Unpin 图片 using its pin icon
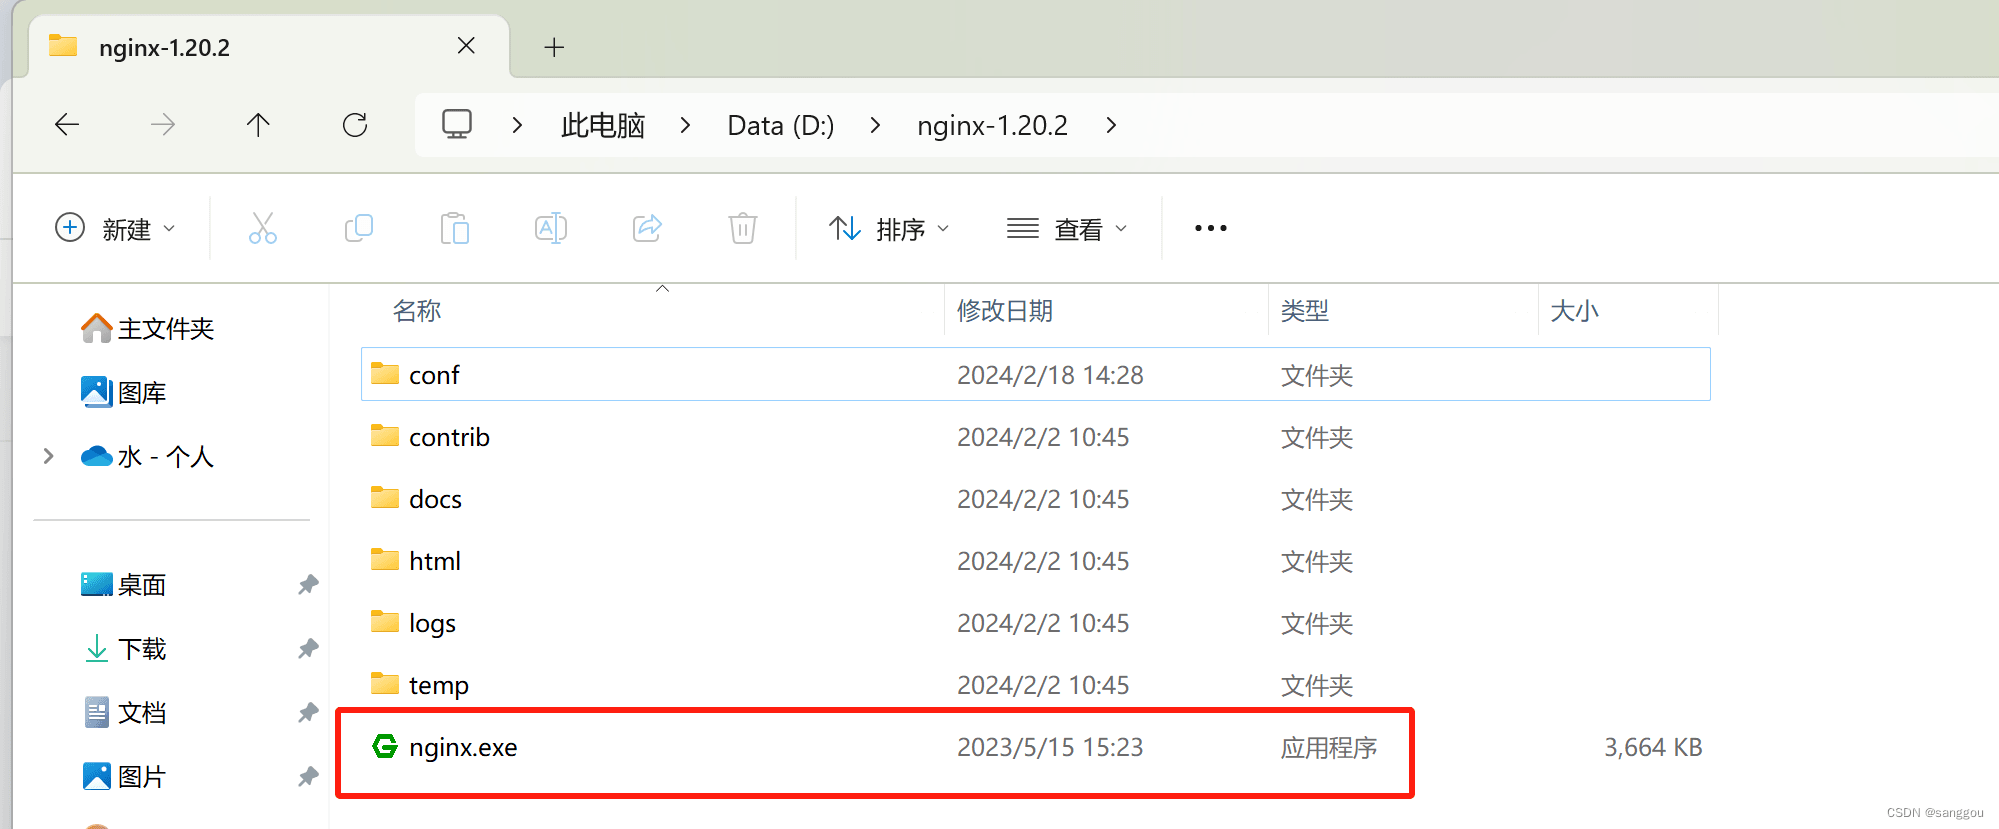 [308, 777]
